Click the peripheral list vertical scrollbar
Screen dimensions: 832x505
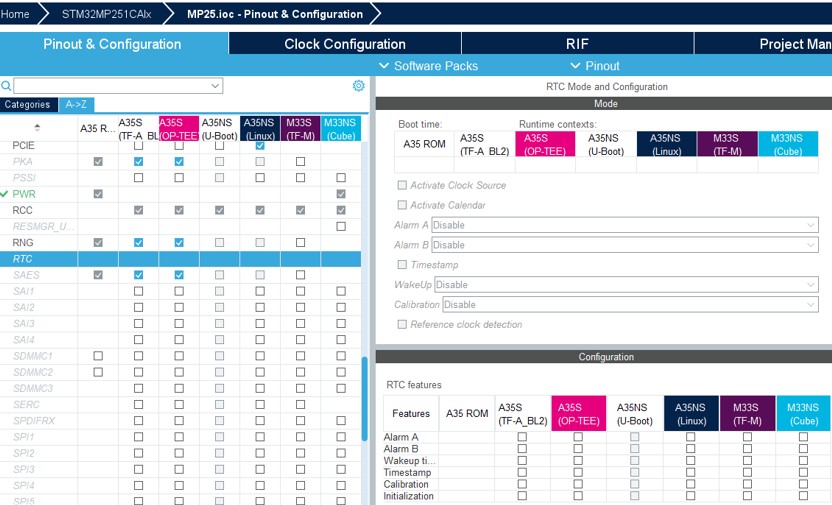point(365,398)
